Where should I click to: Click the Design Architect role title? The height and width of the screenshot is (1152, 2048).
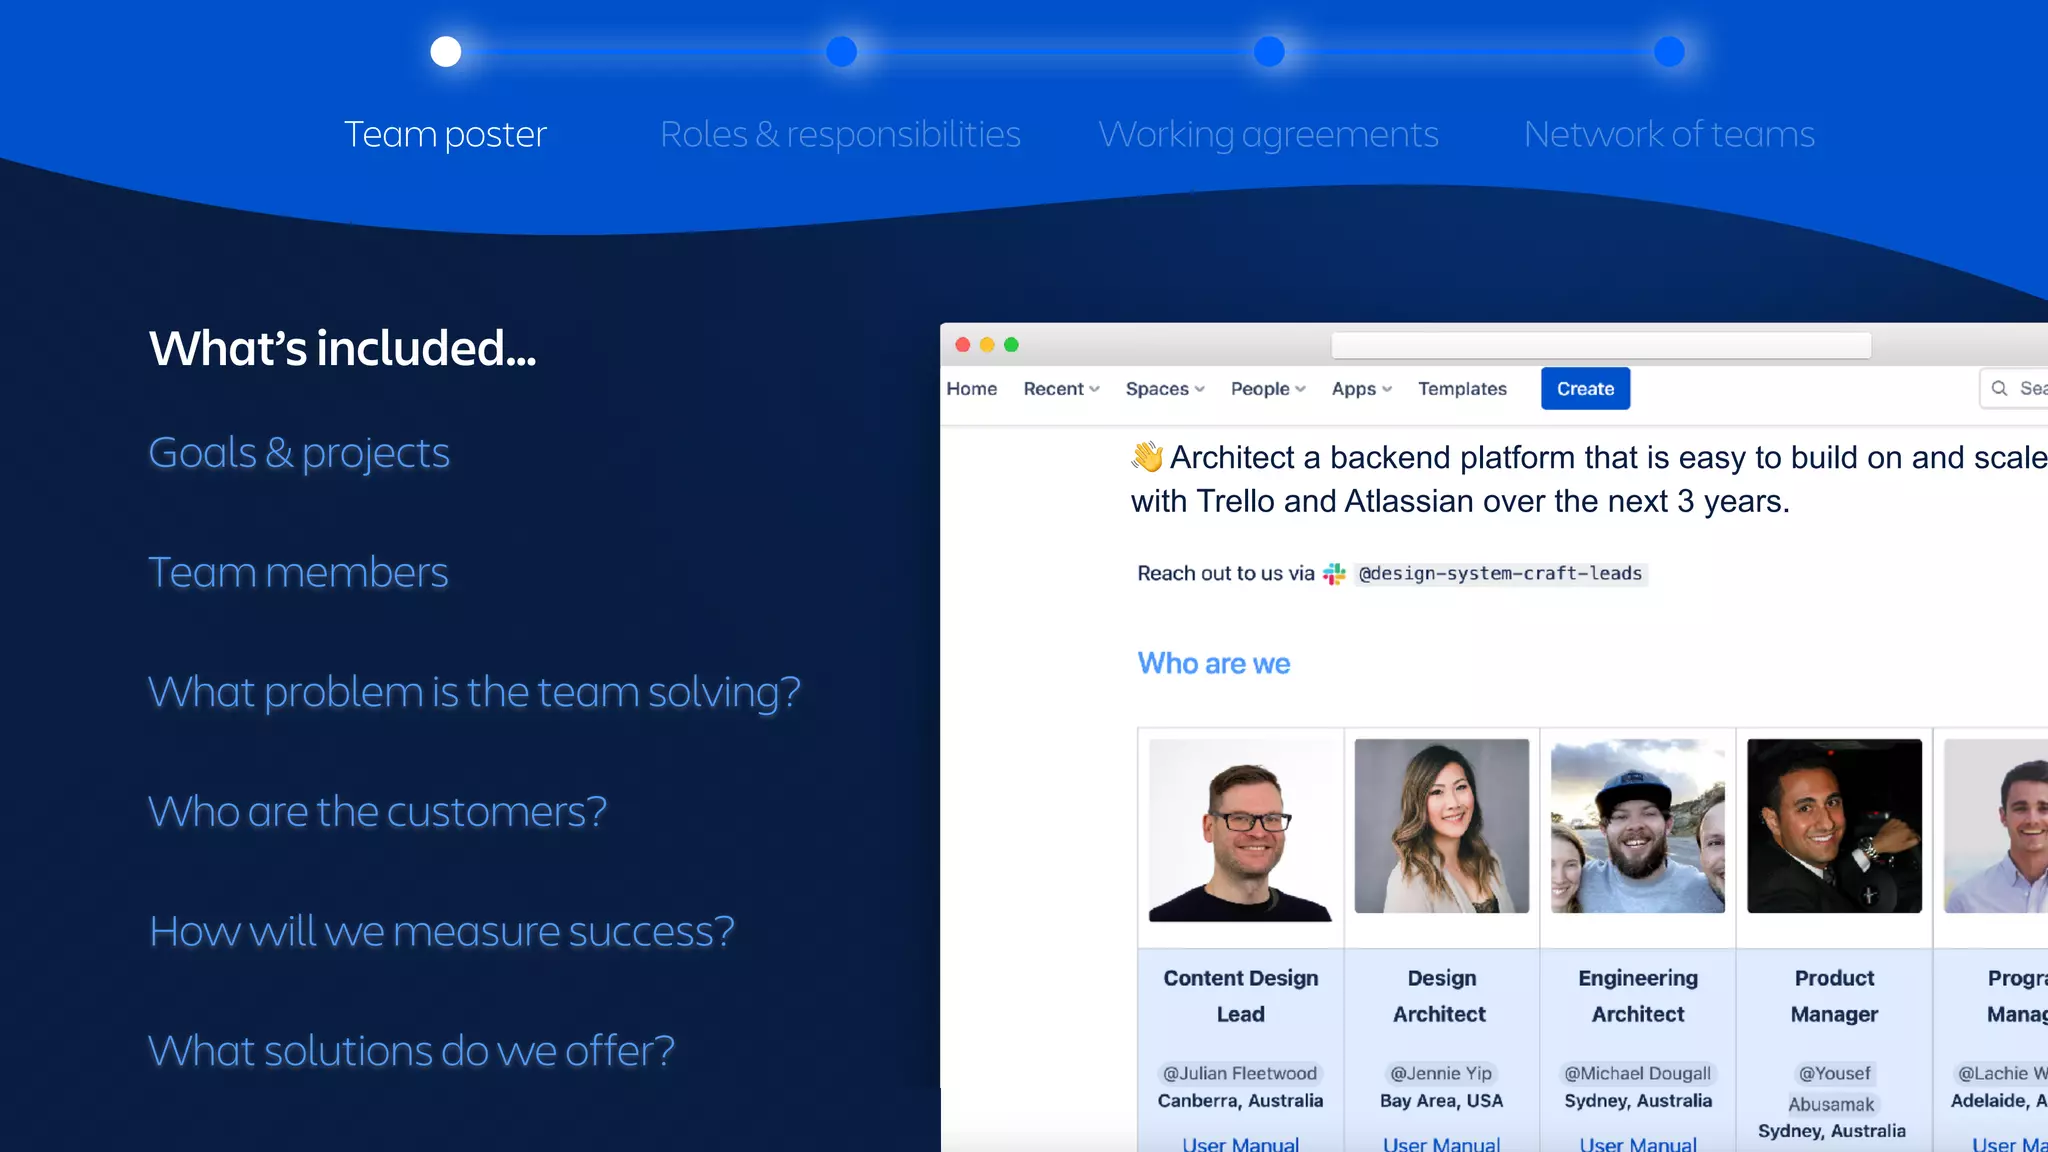coord(1441,996)
